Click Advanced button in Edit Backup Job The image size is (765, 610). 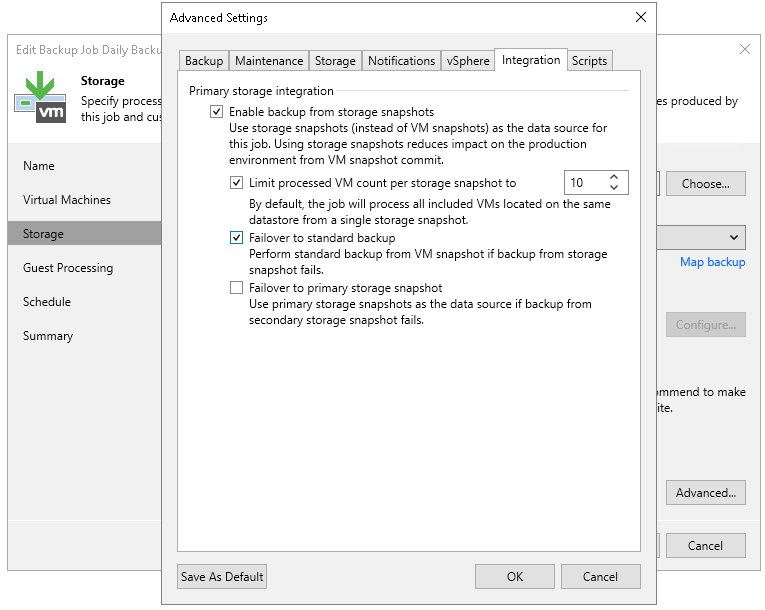point(706,493)
